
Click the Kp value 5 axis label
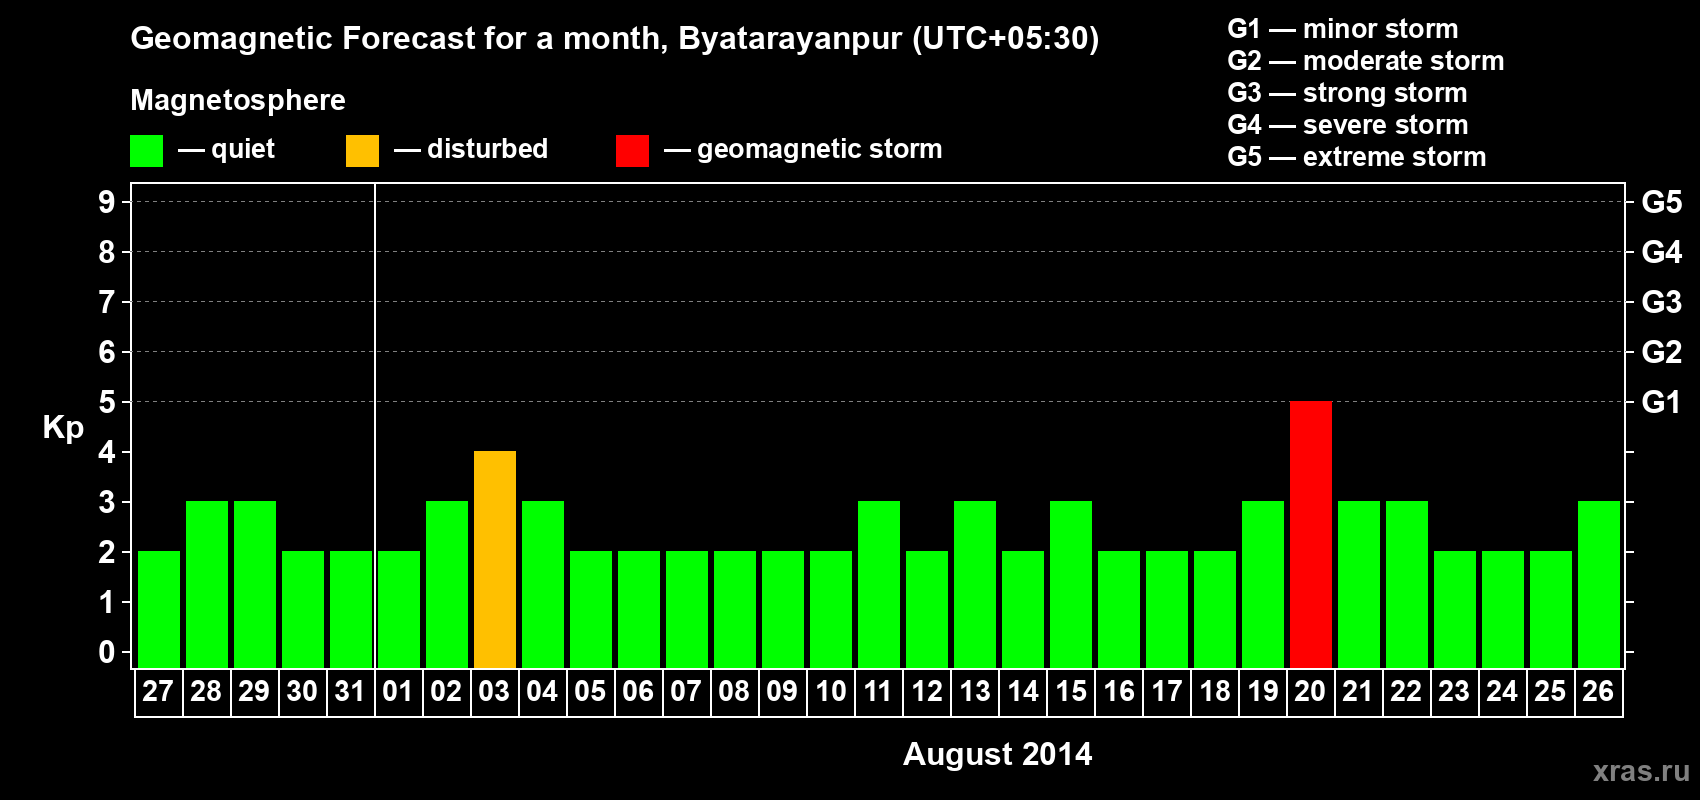coord(107,402)
